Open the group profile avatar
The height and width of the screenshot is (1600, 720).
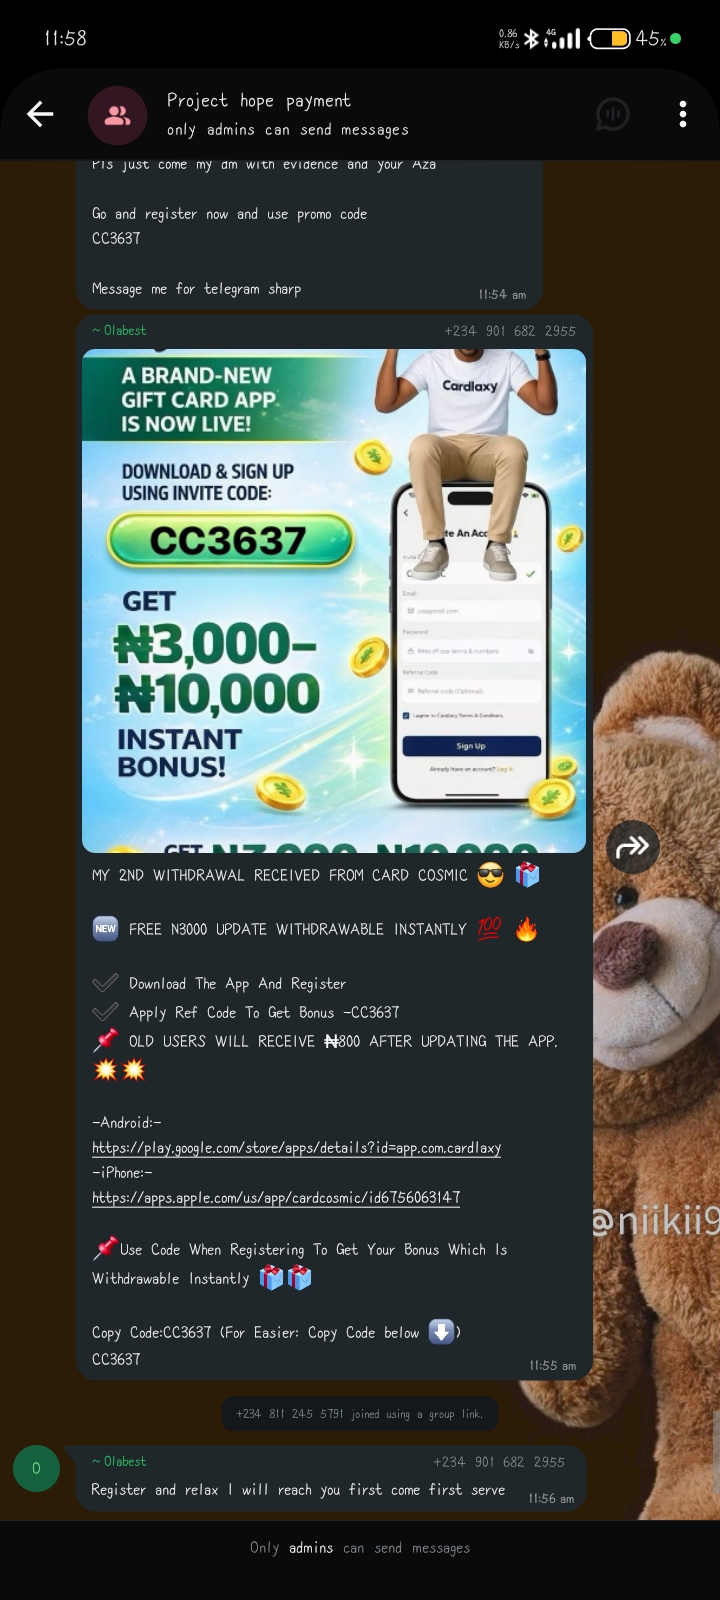tap(117, 115)
